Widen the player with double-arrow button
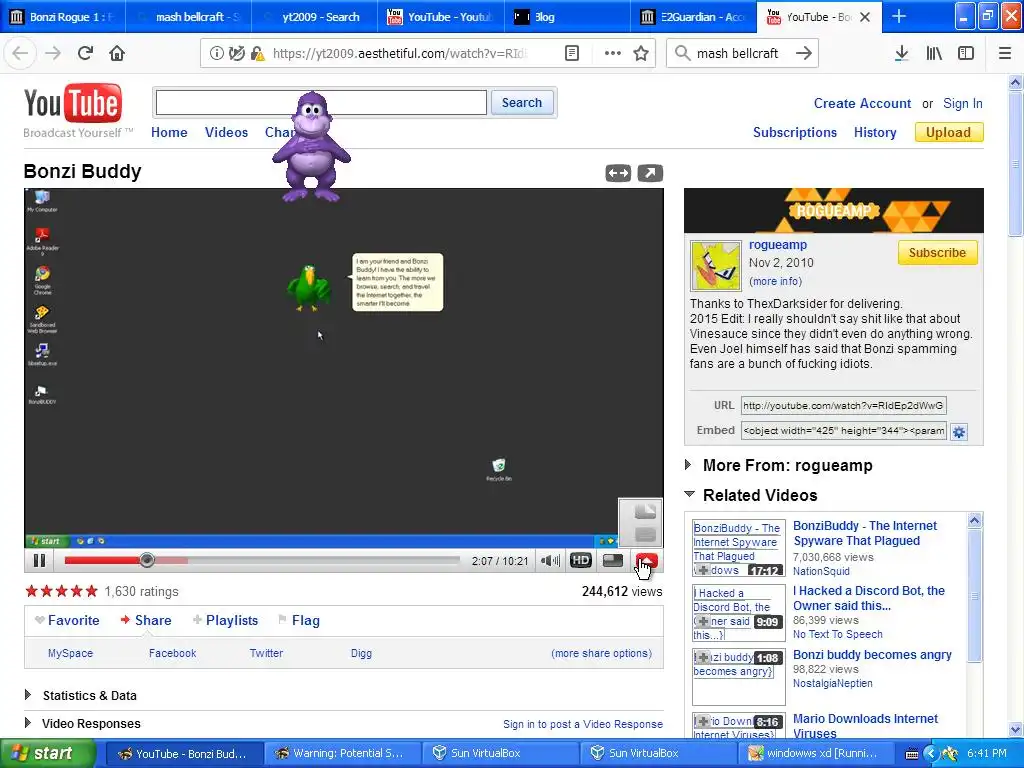The height and width of the screenshot is (768, 1024). coord(618,173)
